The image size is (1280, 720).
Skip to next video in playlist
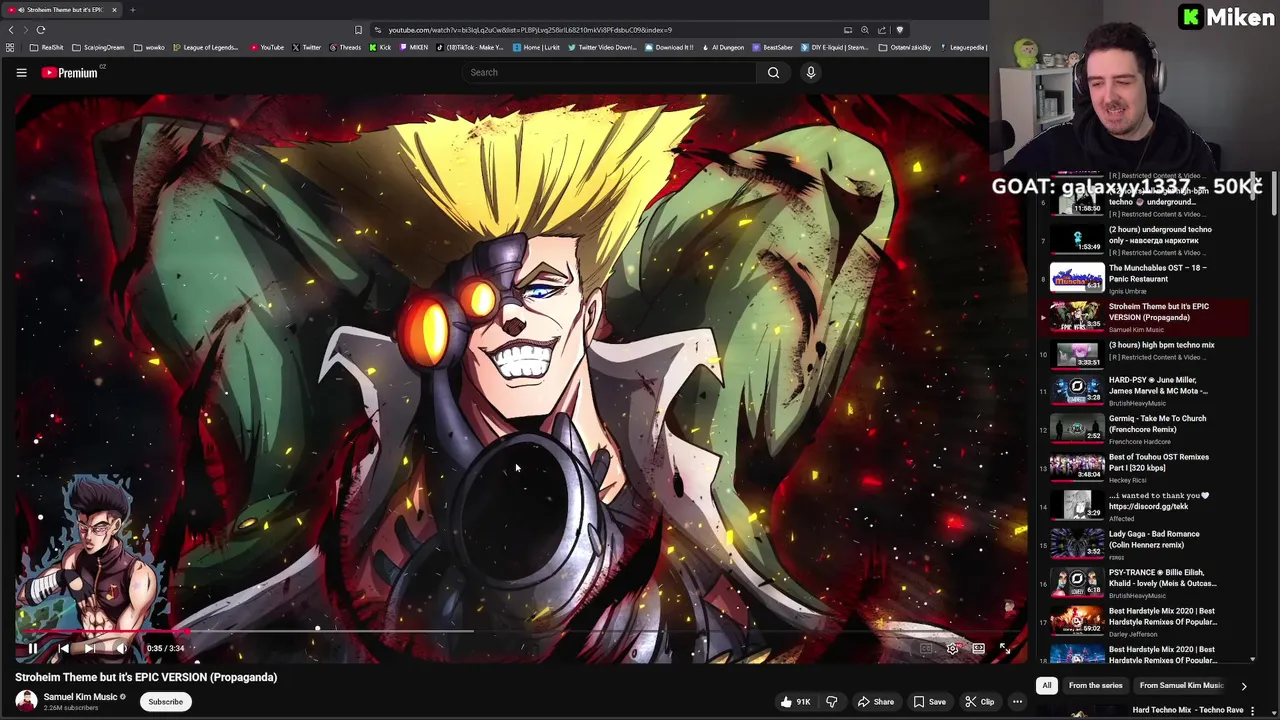coord(90,648)
